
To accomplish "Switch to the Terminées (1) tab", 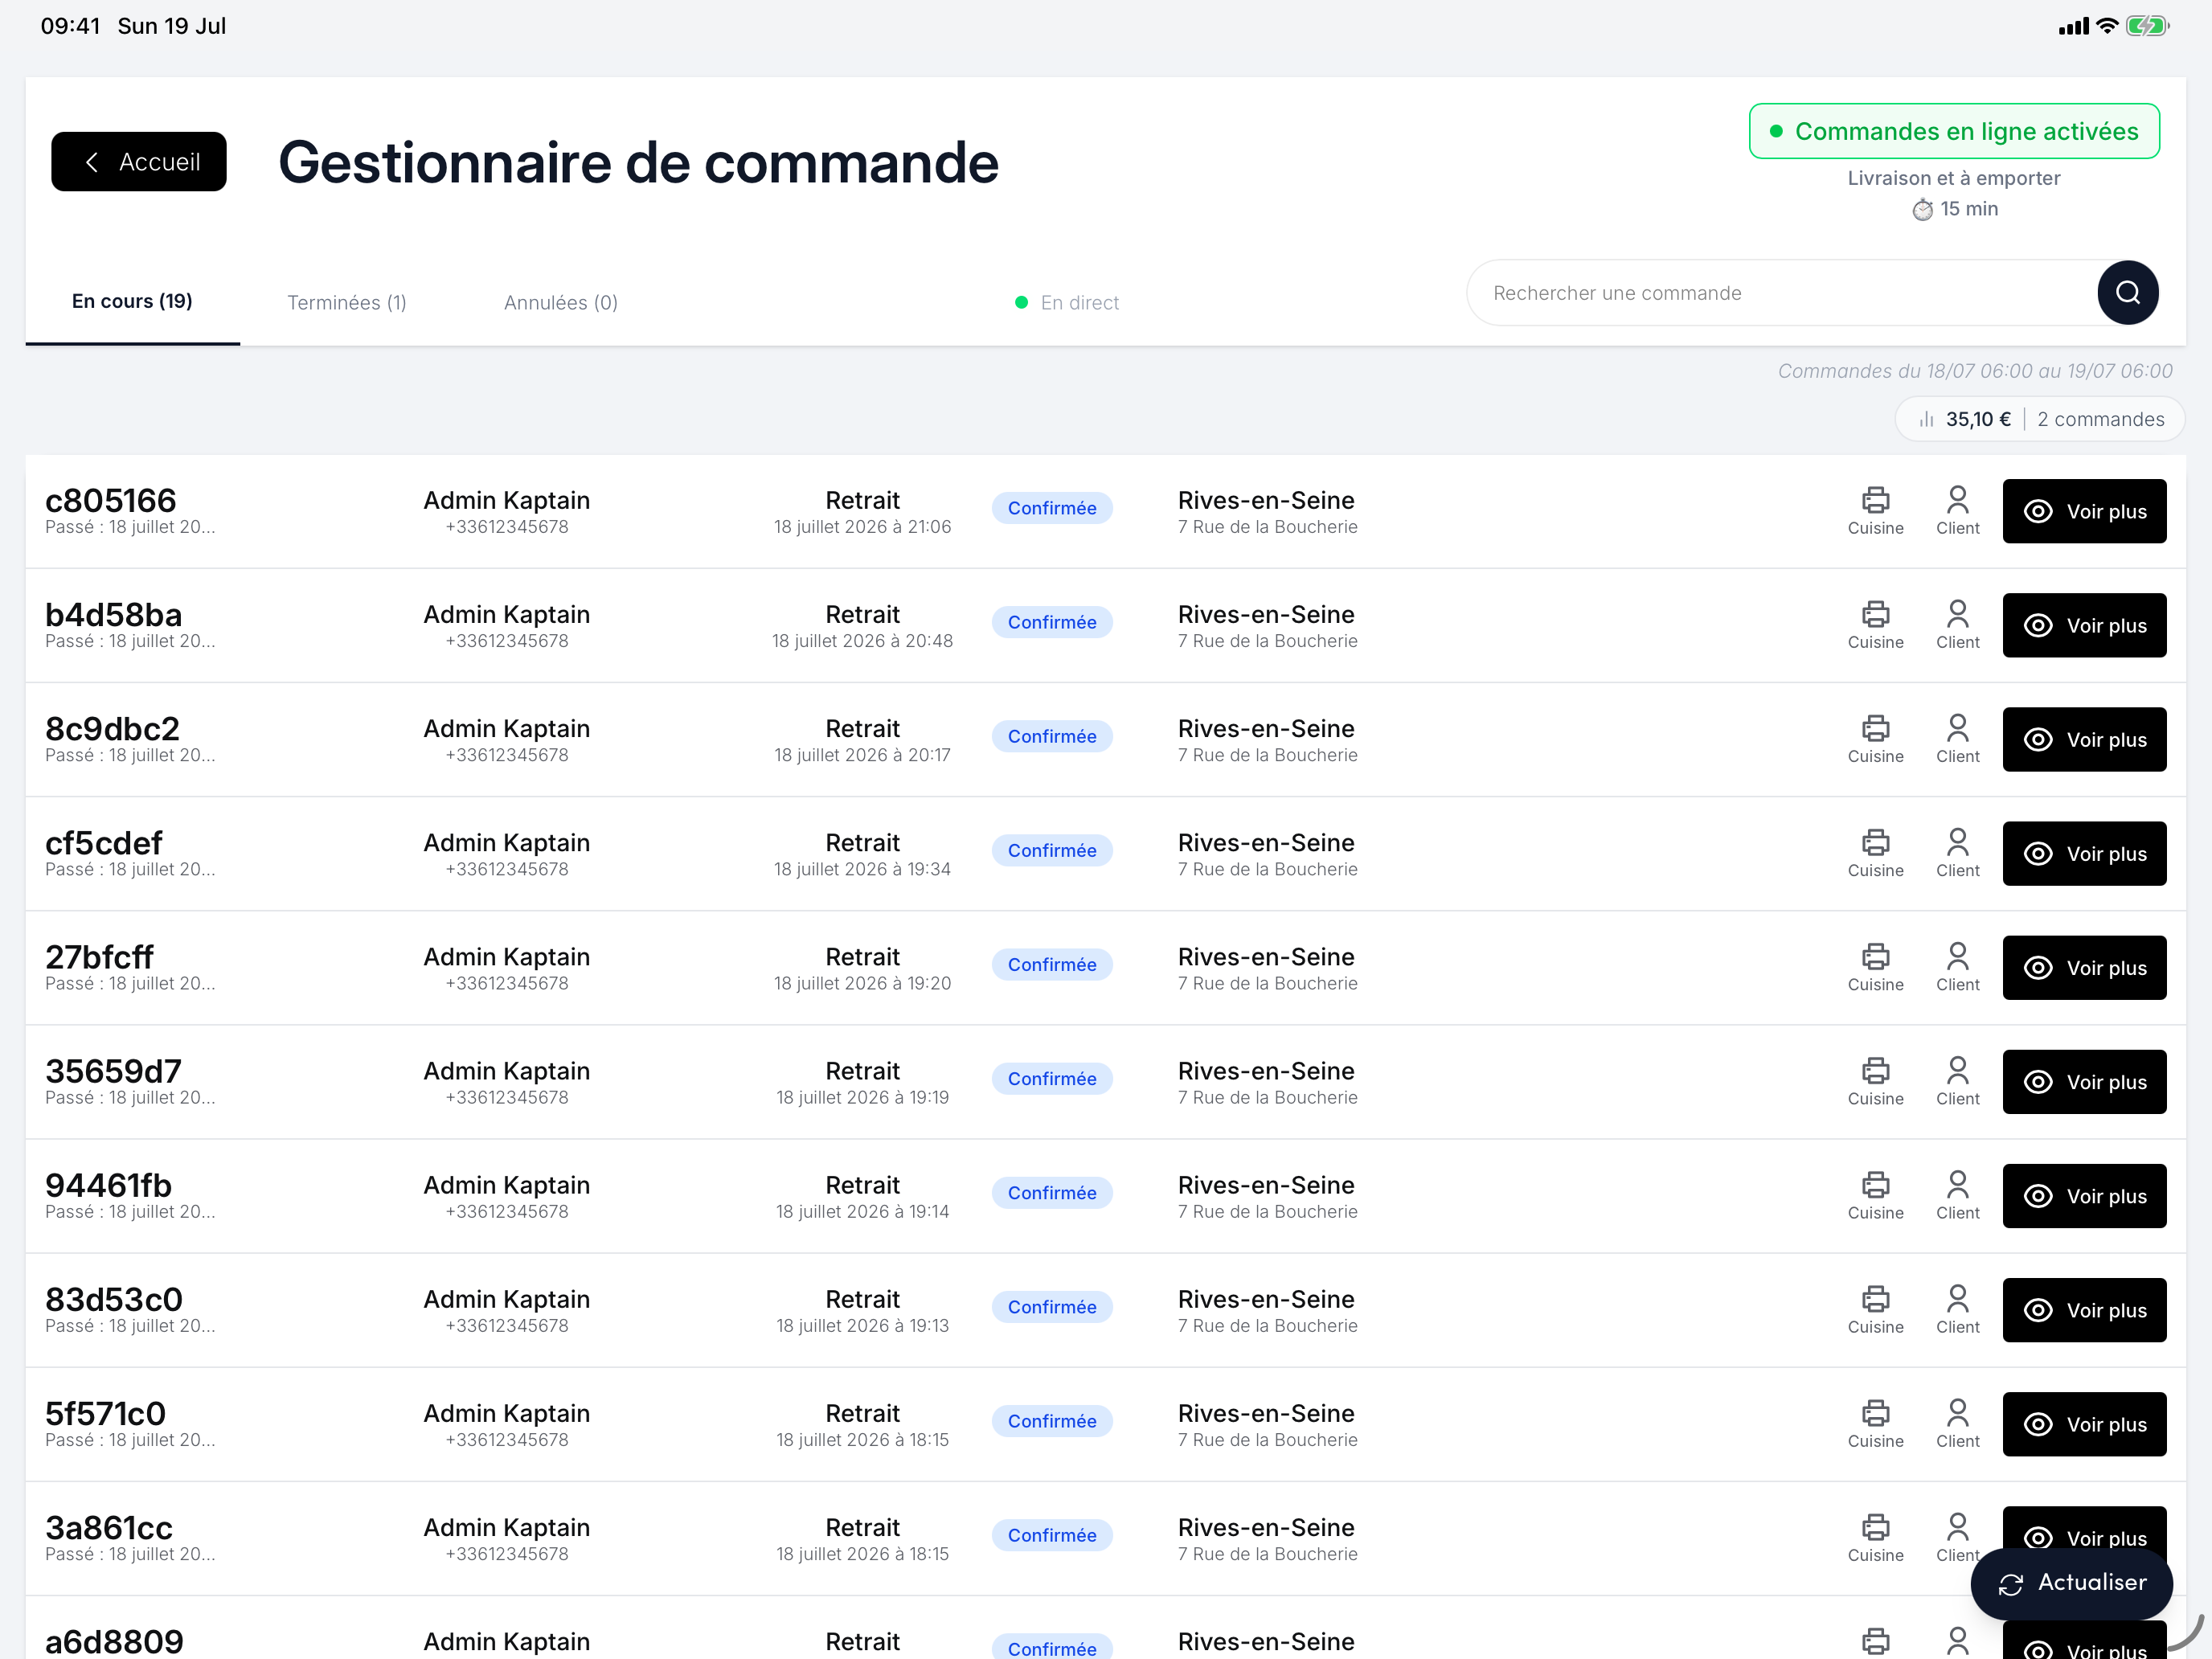I will pos(347,302).
